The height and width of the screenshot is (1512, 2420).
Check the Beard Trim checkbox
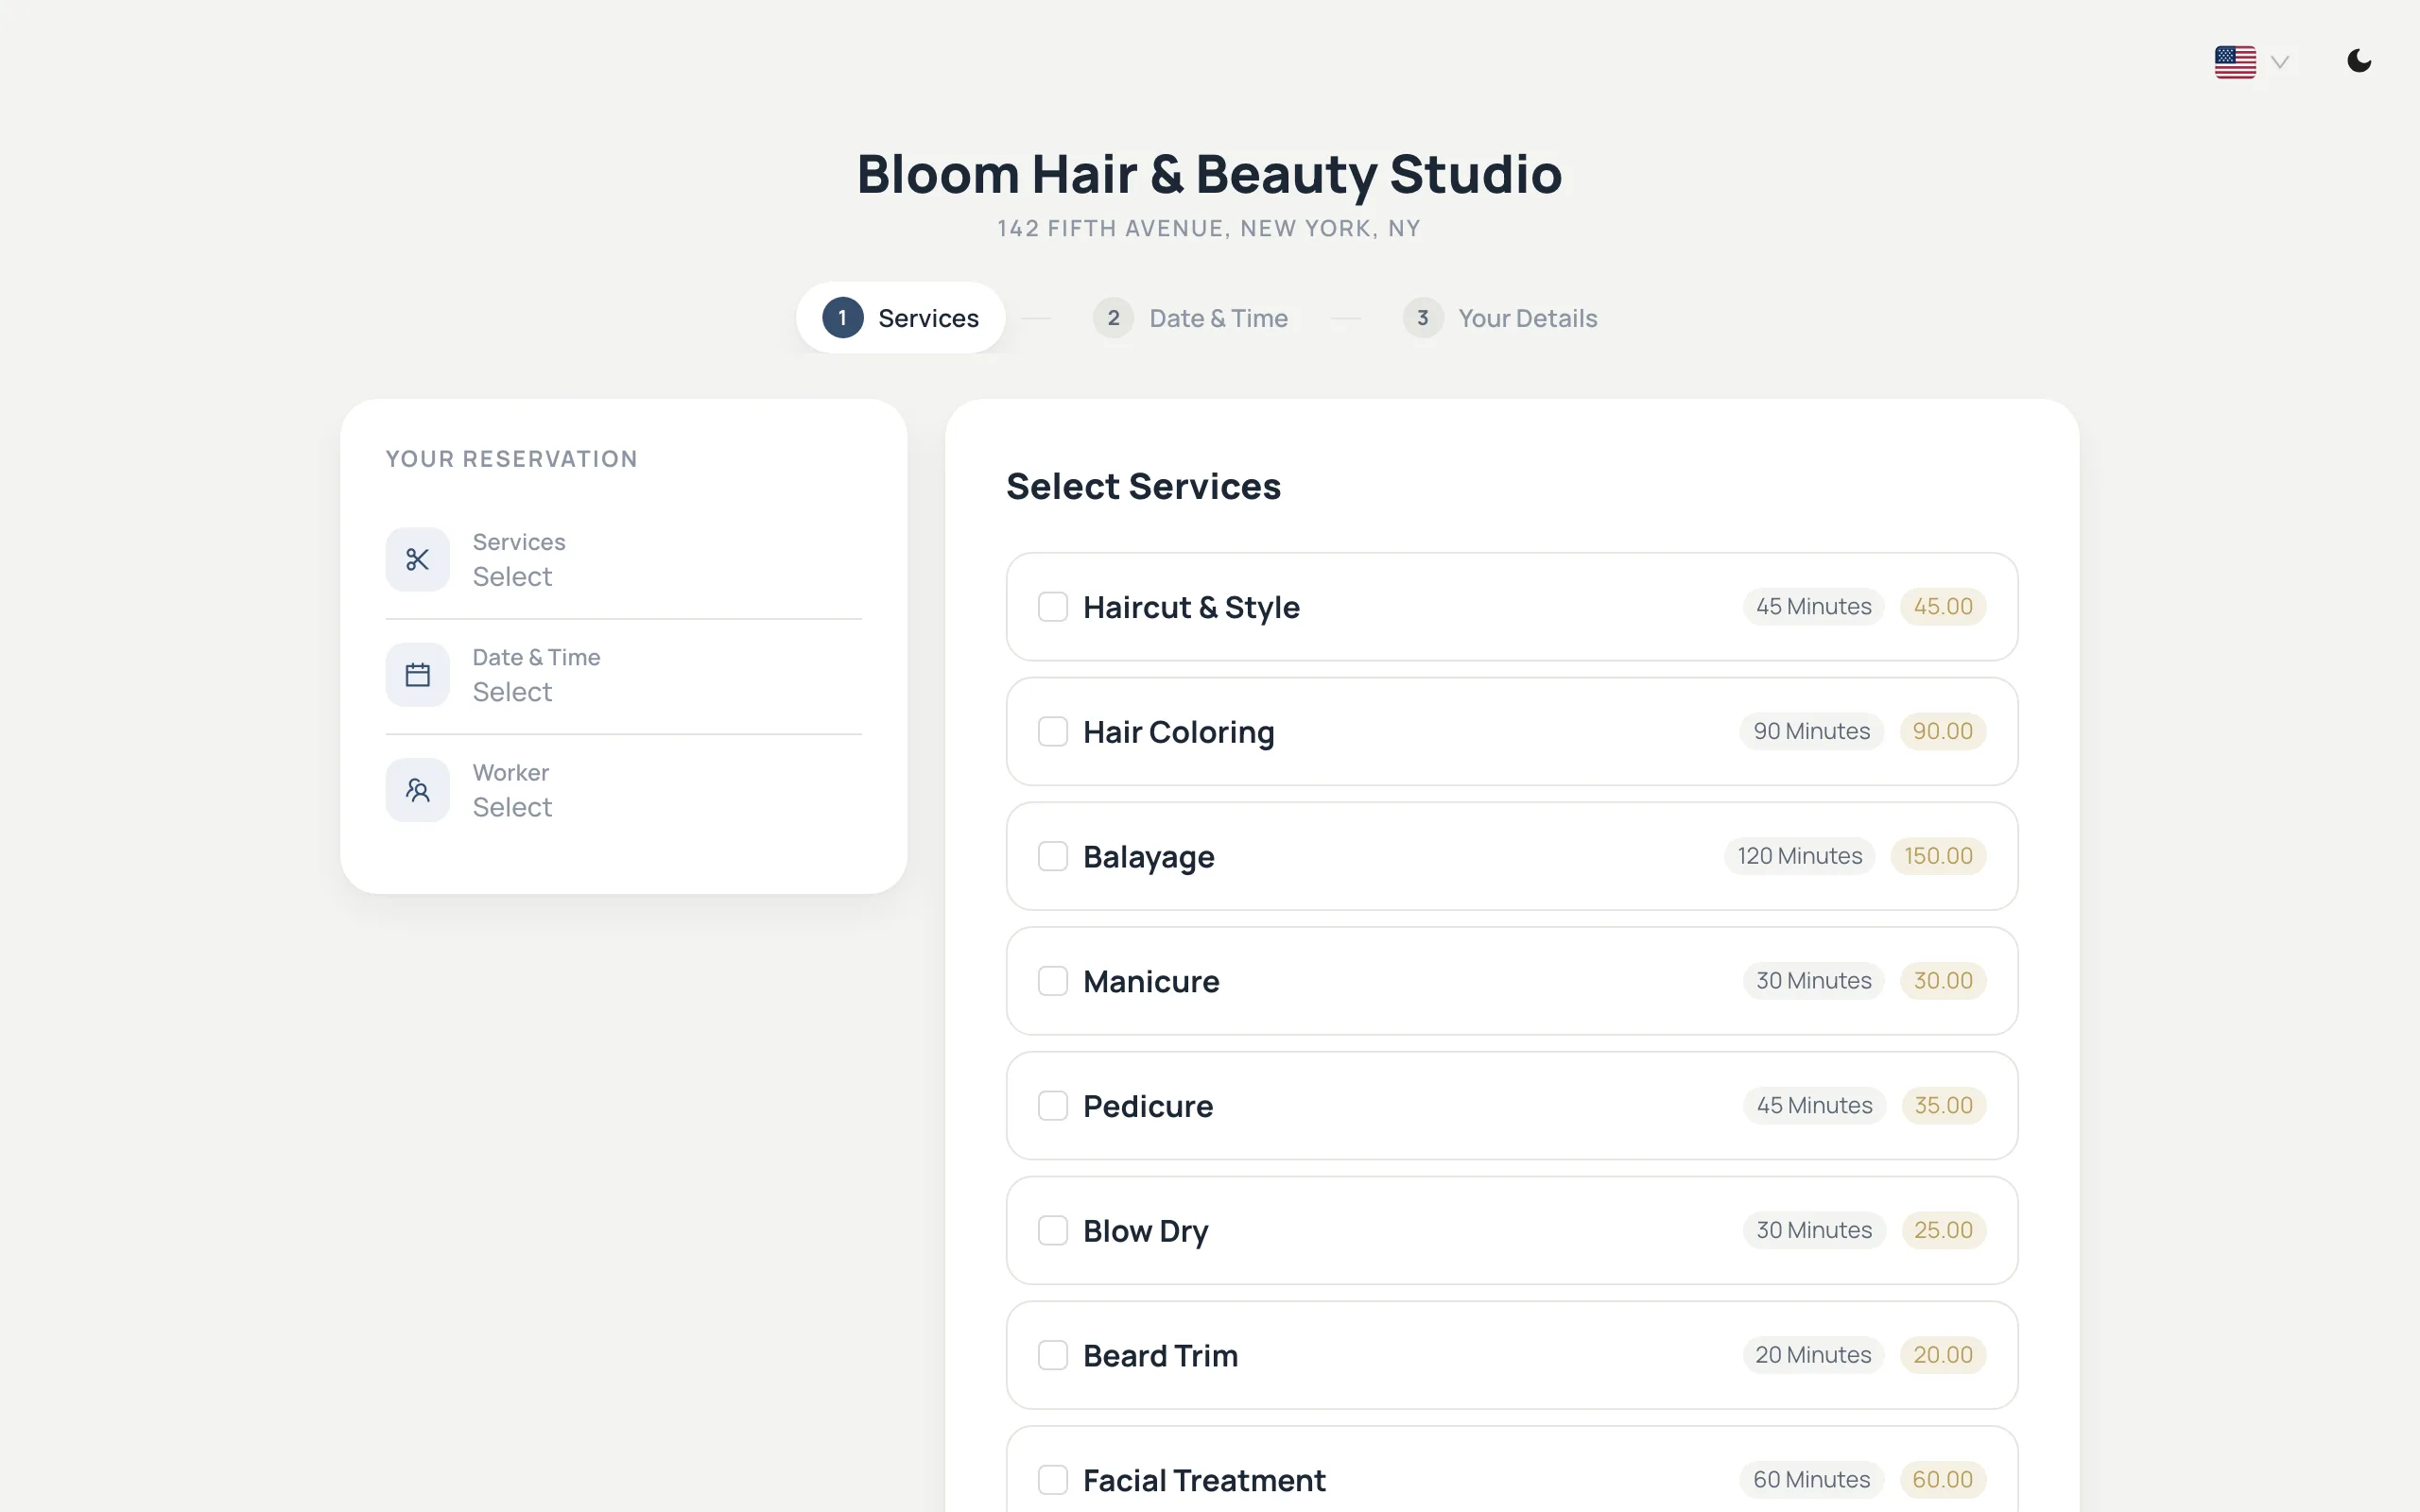pyautogui.click(x=1053, y=1355)
